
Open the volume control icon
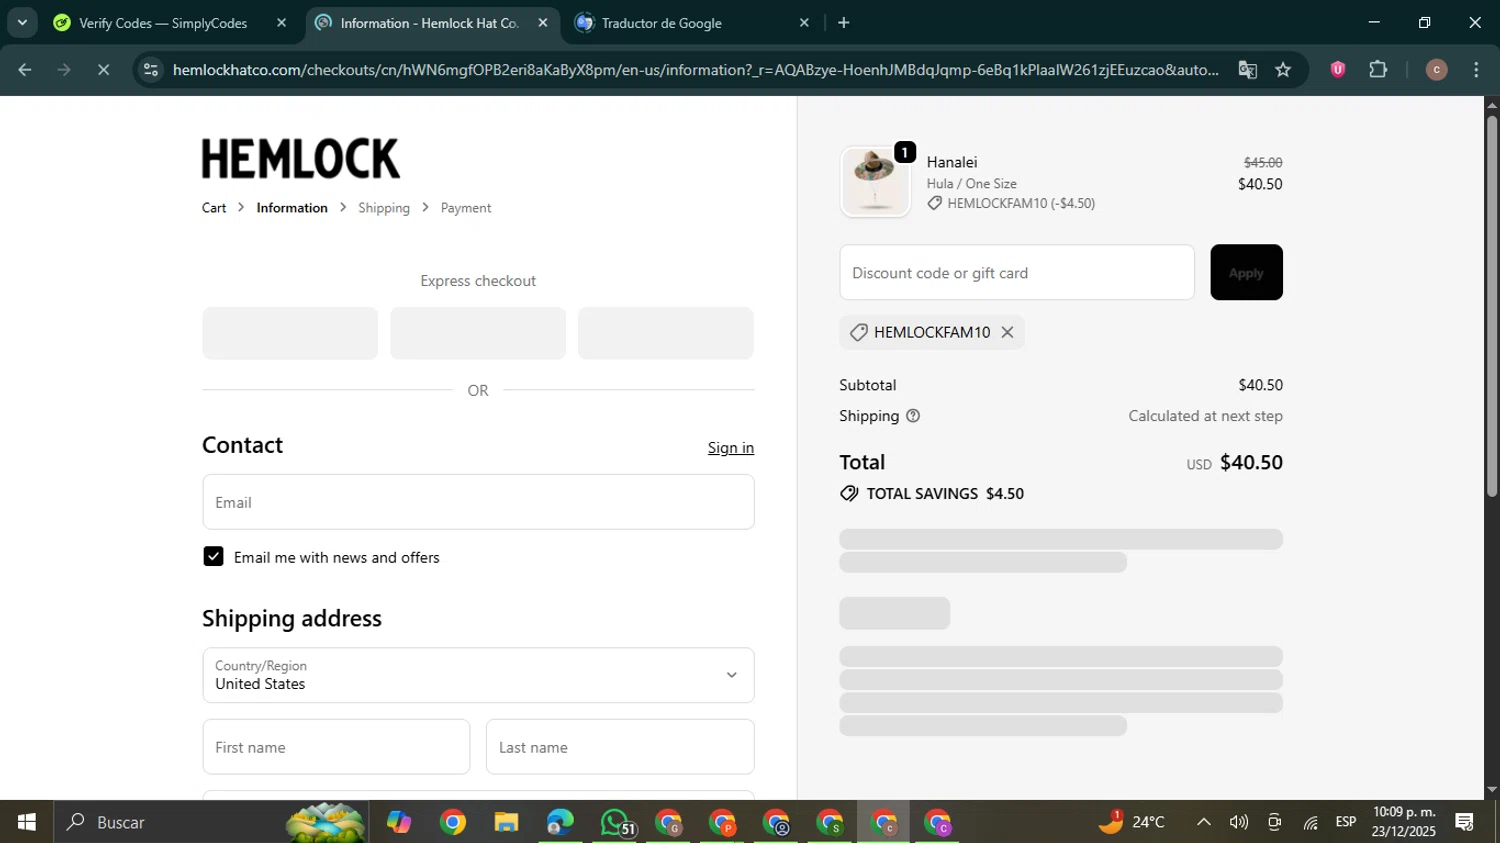1239,822
